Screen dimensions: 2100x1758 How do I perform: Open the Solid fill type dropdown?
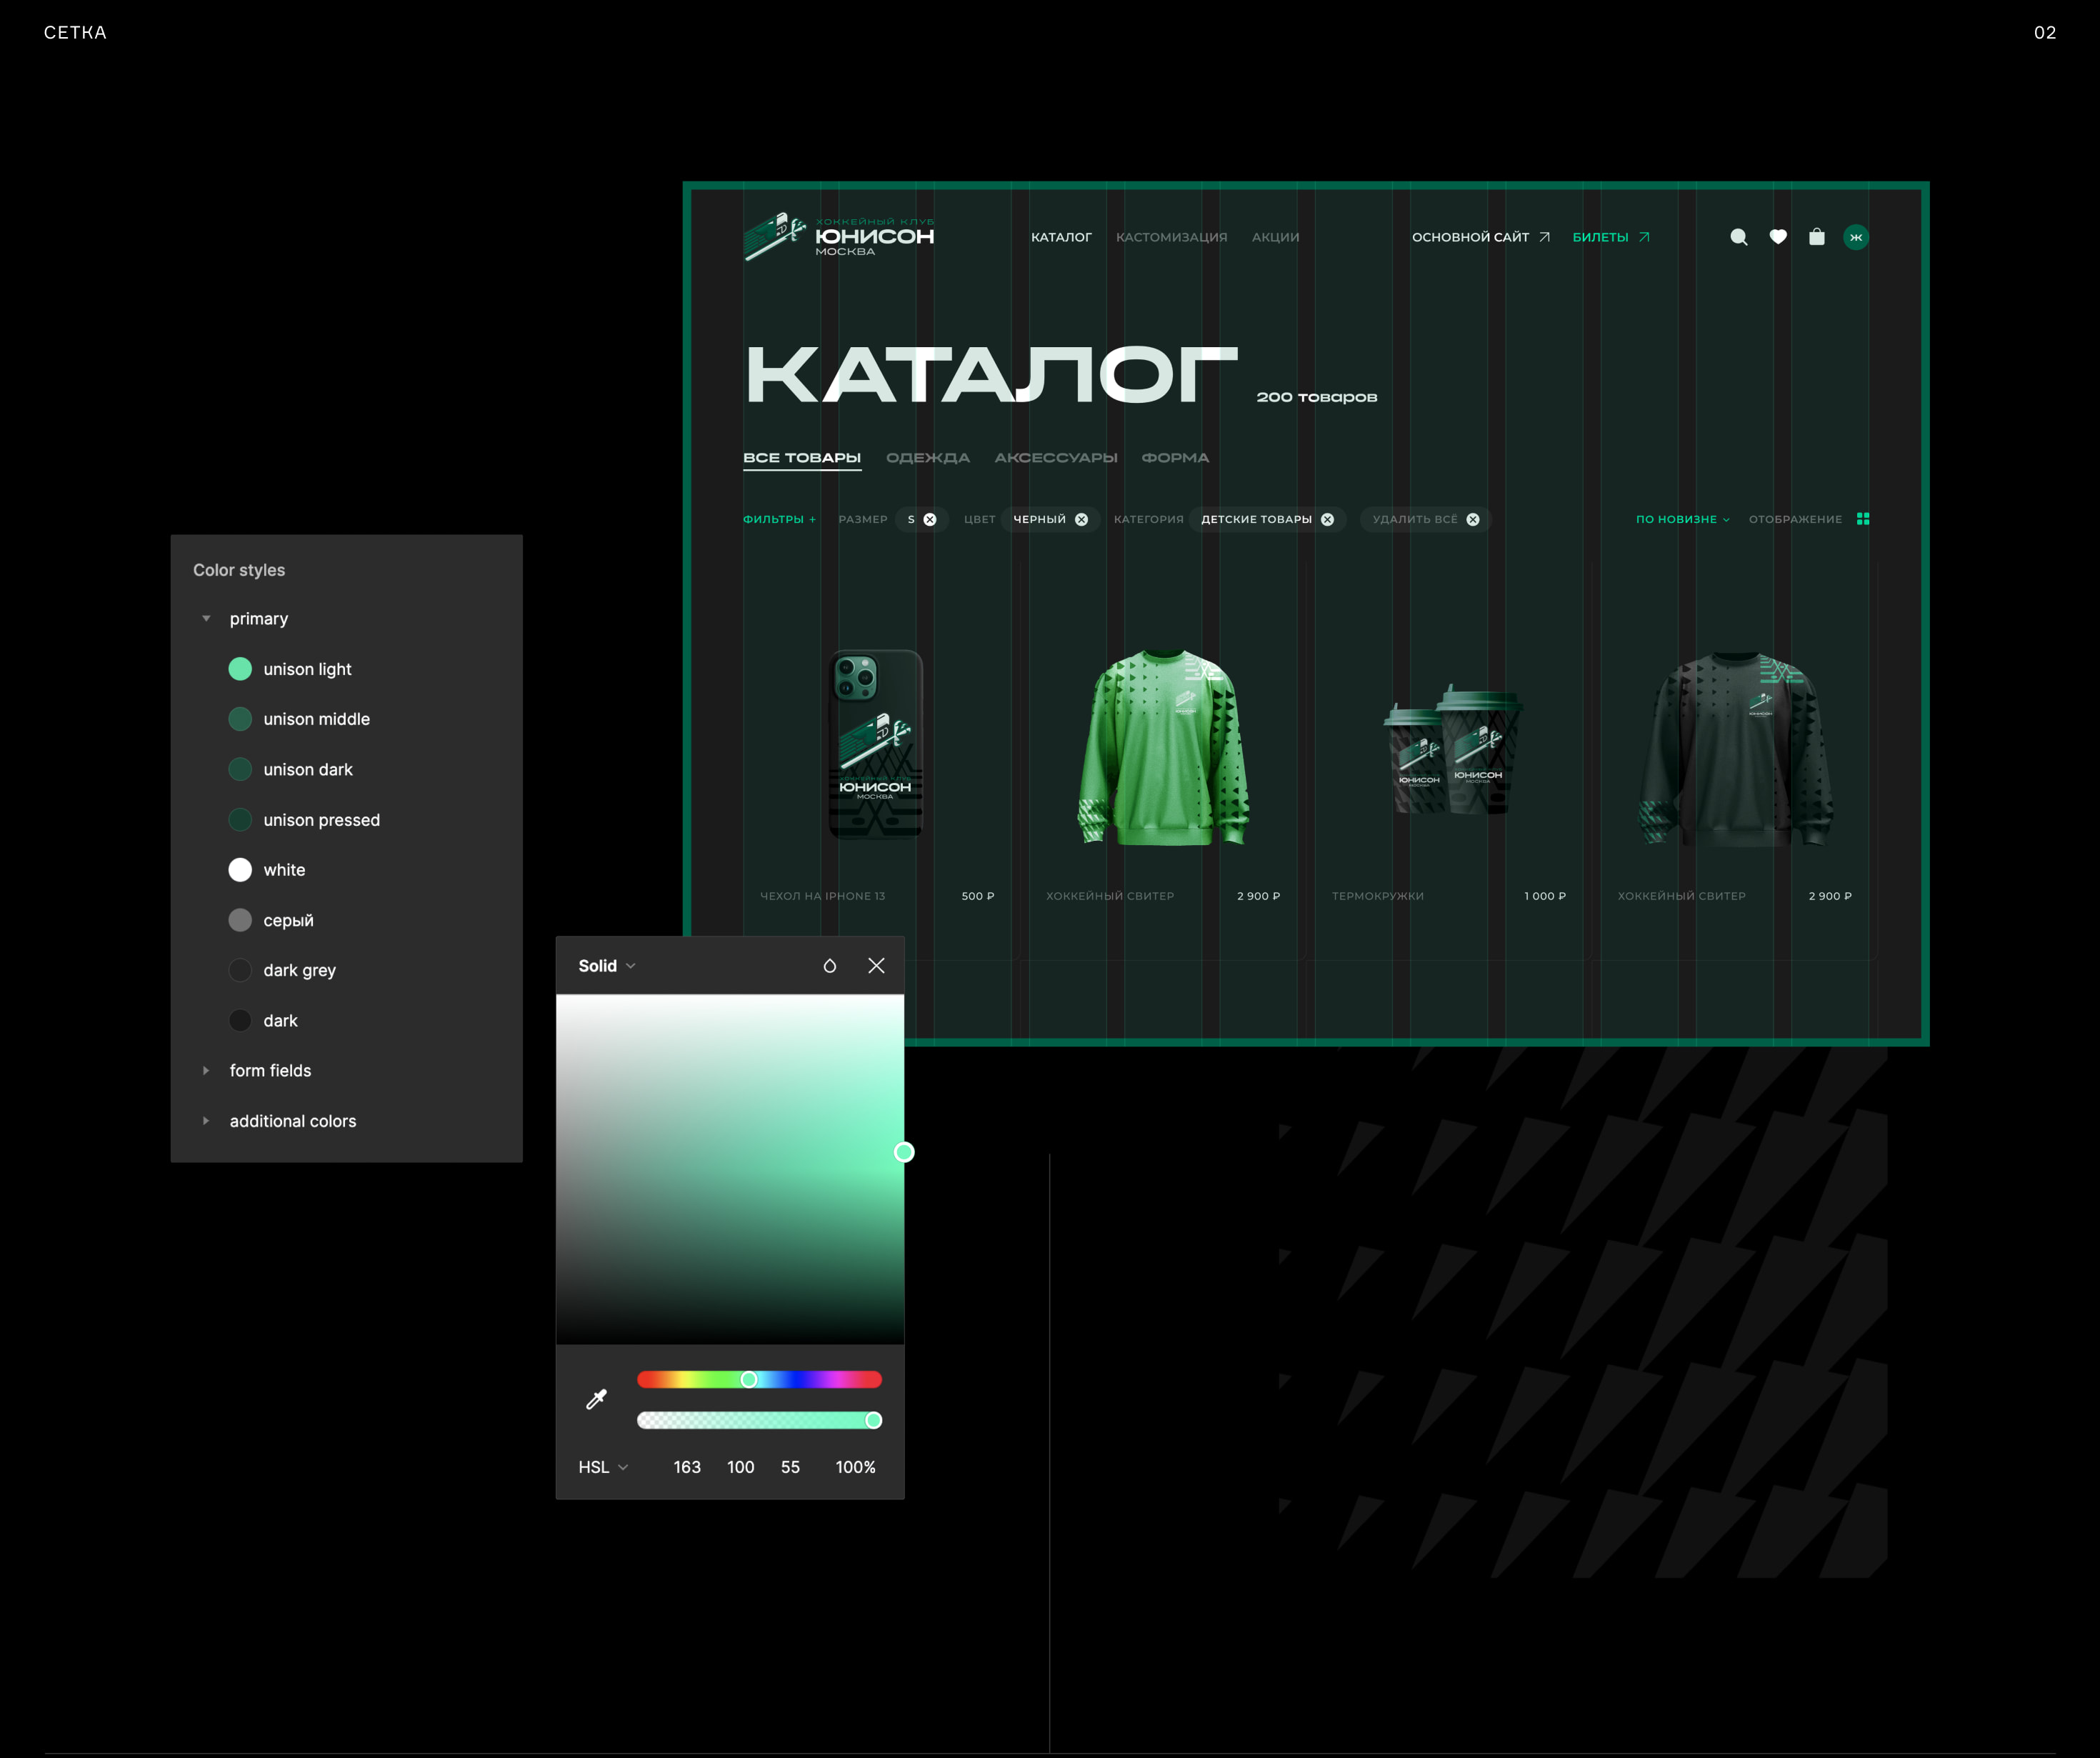(607, 966)
